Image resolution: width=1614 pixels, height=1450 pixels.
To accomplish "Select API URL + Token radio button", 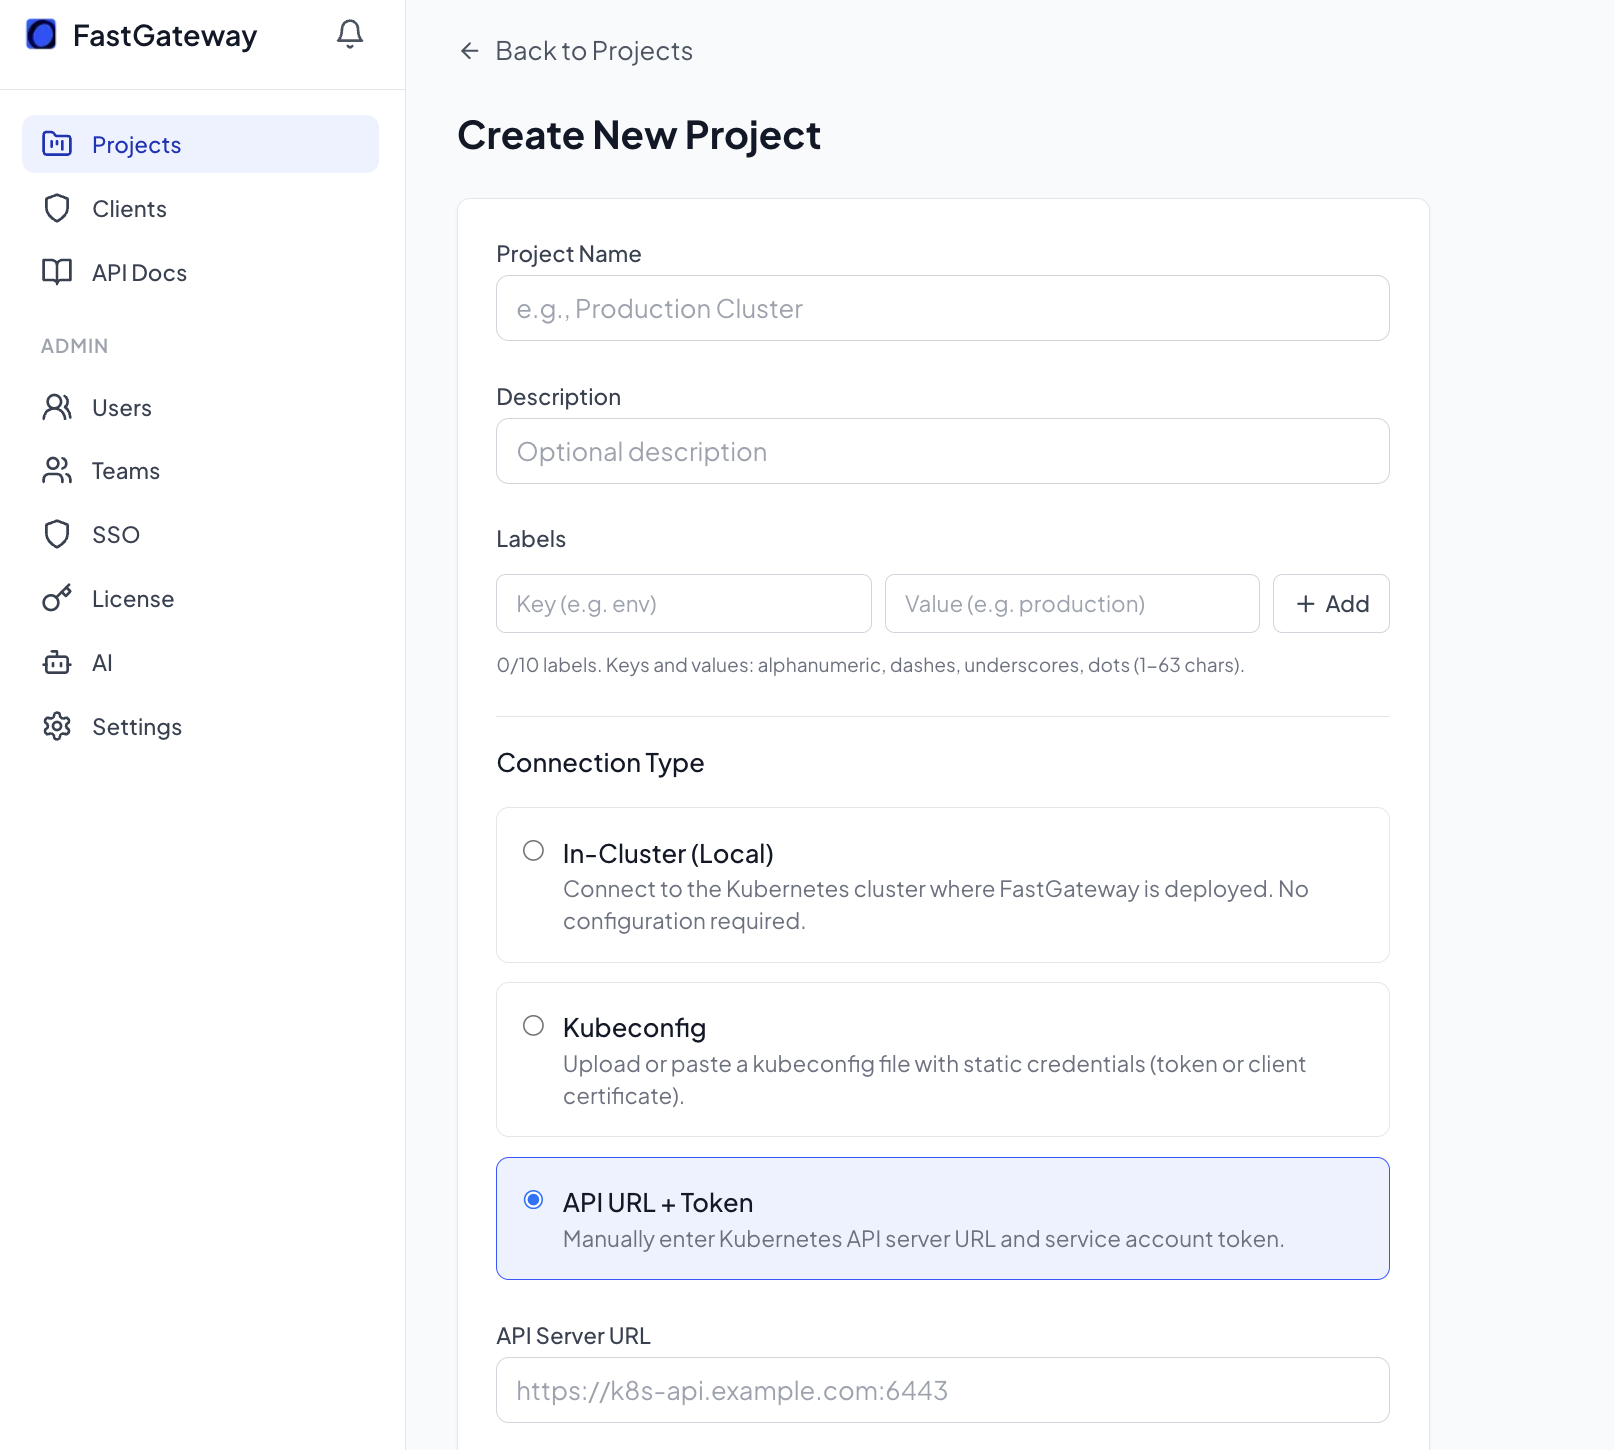I will (534, 1200).
